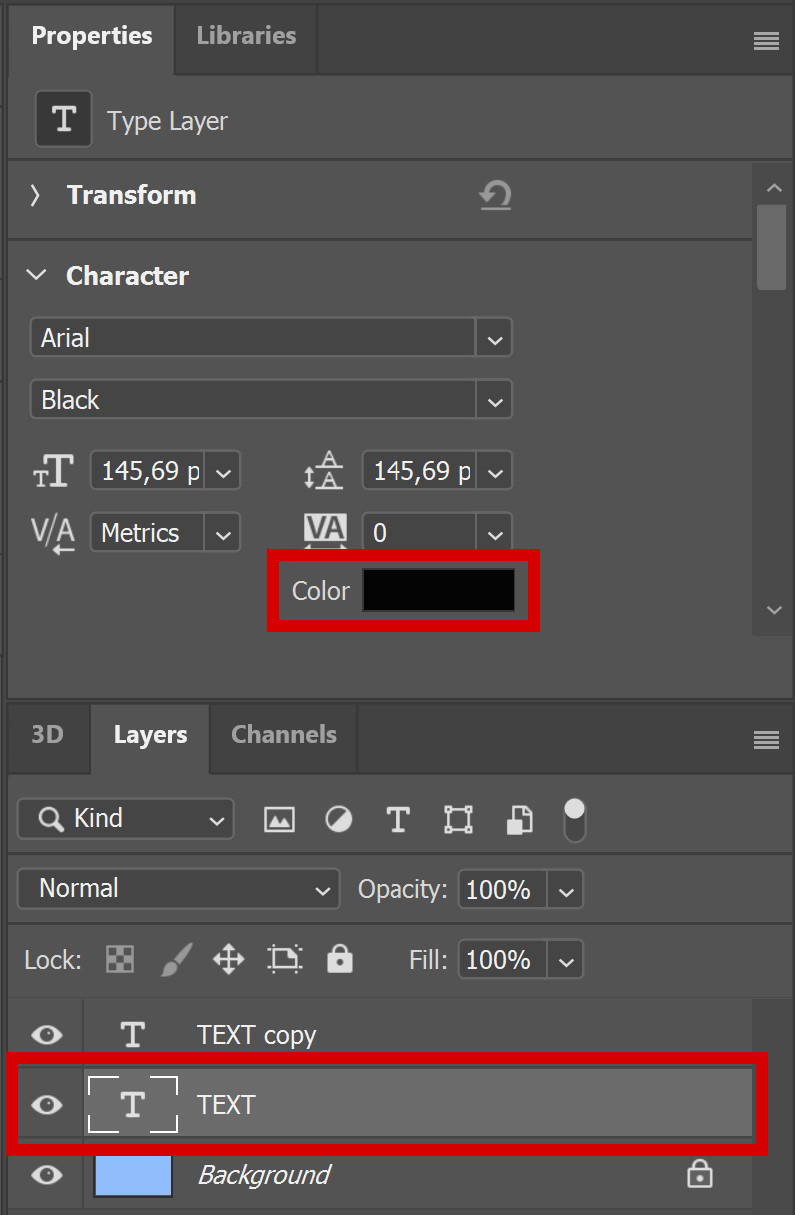Switch to the Channels tab
This screenshot has width=795, height=1215.
[x=283, y=735]
